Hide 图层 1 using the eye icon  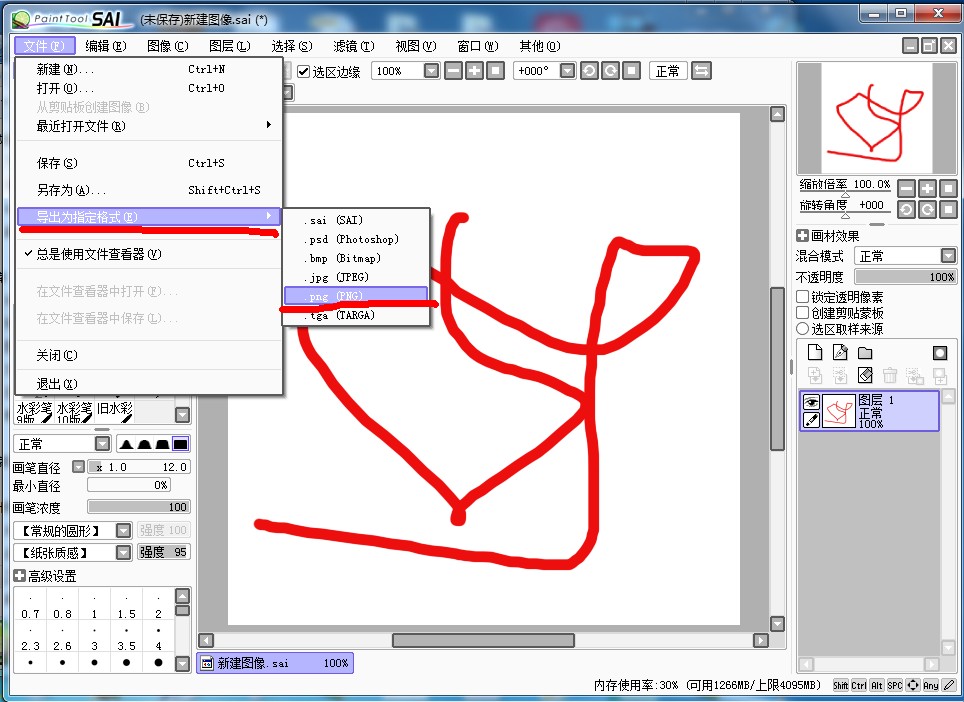(x=812, y=402)
